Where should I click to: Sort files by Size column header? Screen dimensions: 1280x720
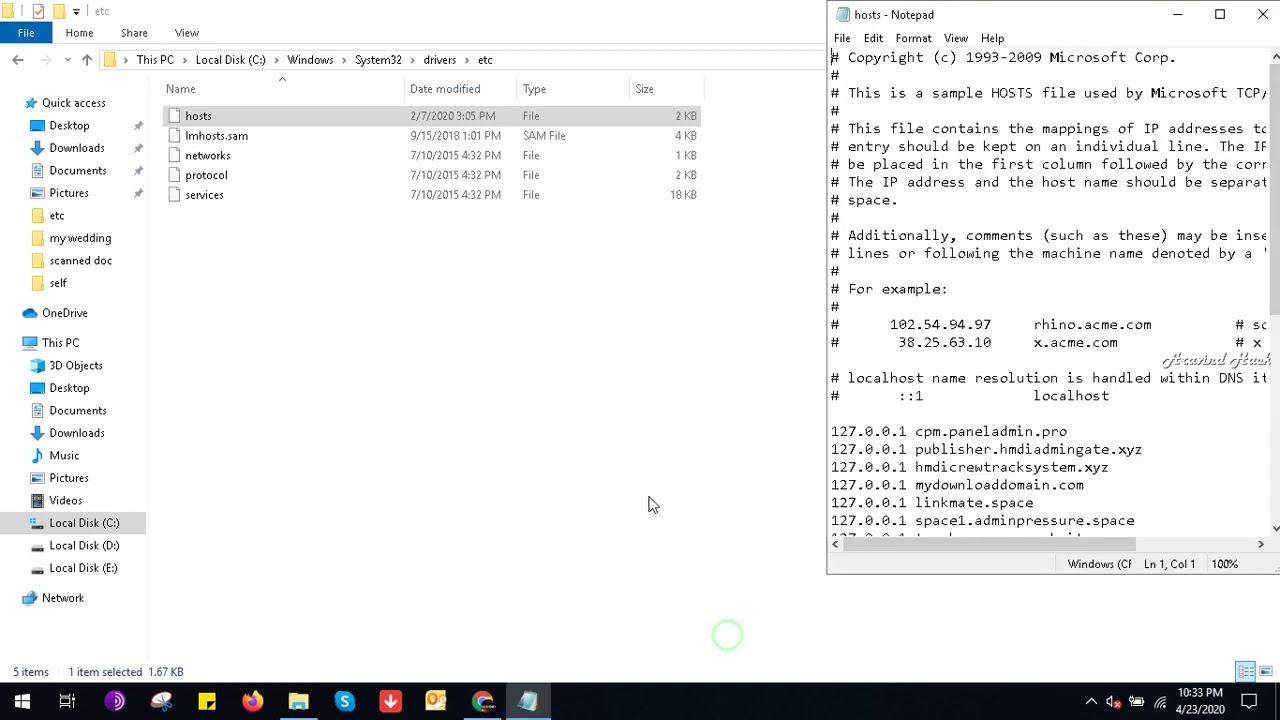pos(666,89)
